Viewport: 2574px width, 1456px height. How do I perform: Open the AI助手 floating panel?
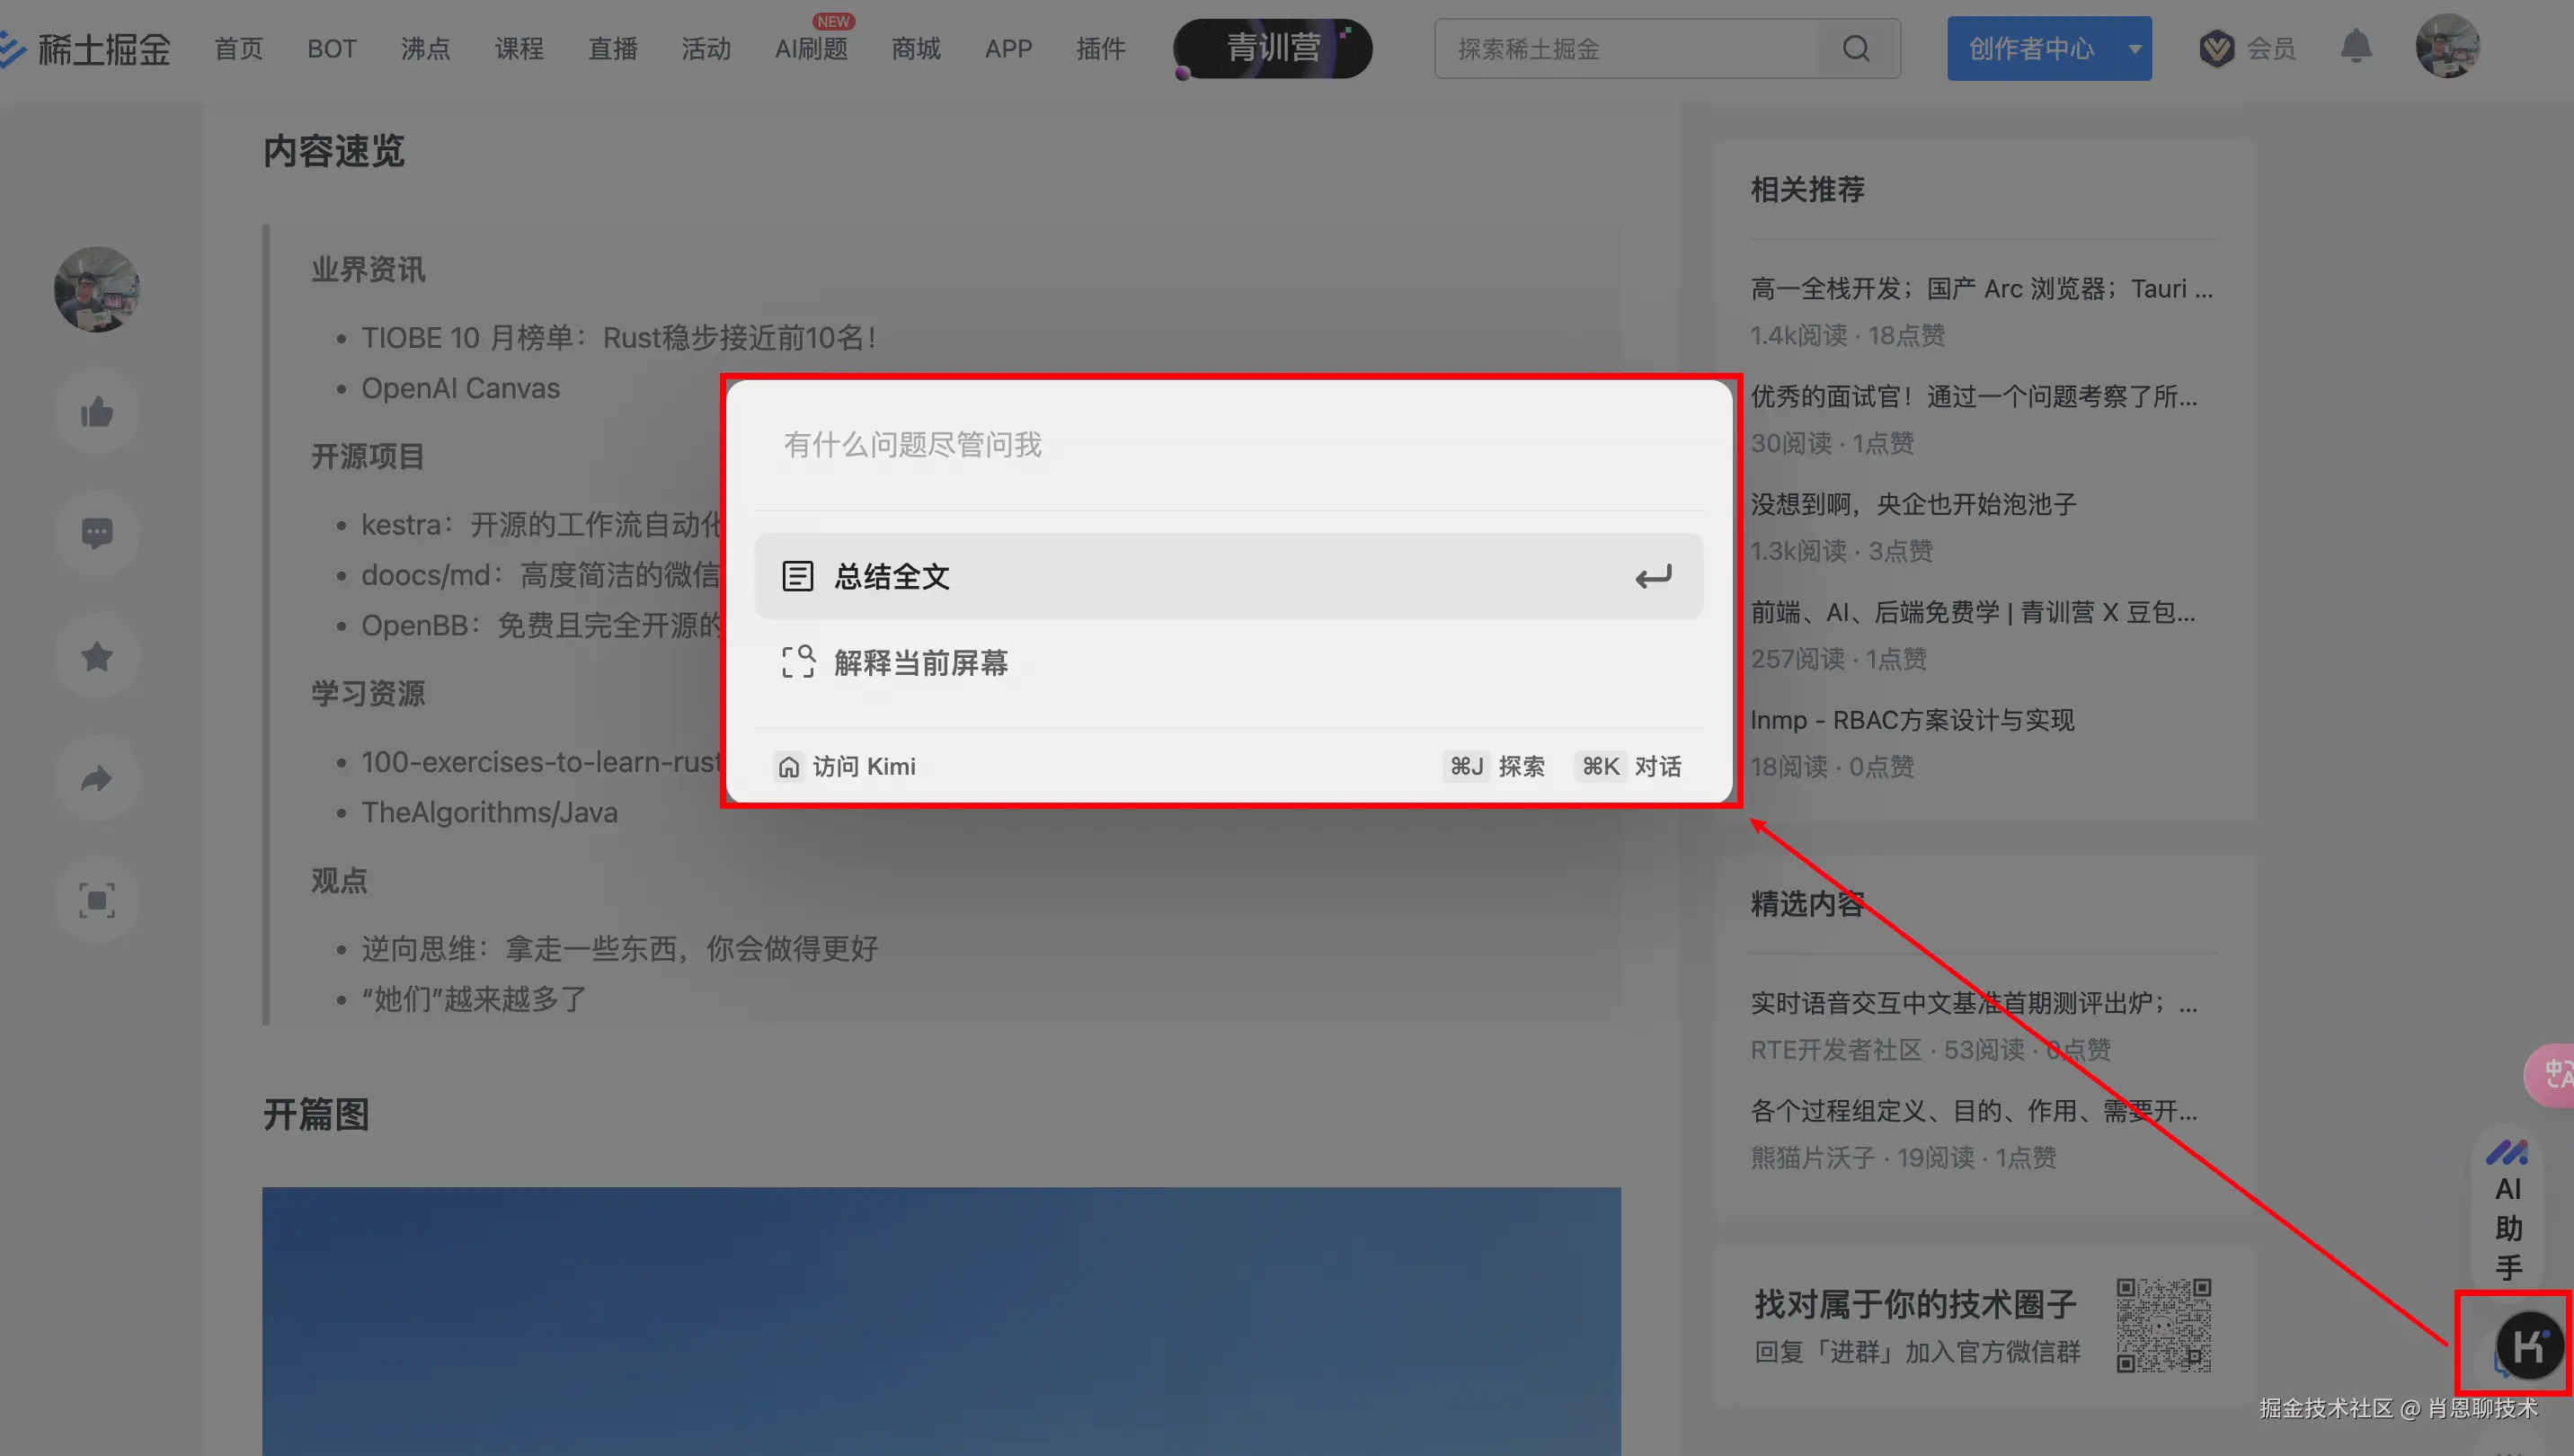tap(2508, 1210)
